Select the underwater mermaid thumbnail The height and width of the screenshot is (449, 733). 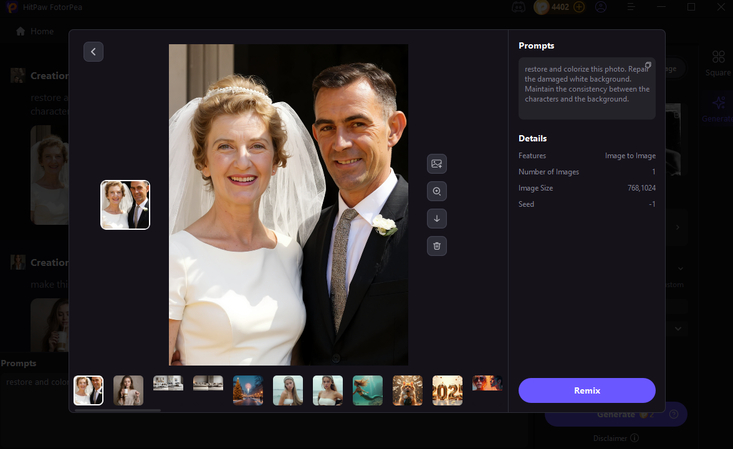(367, 390)
